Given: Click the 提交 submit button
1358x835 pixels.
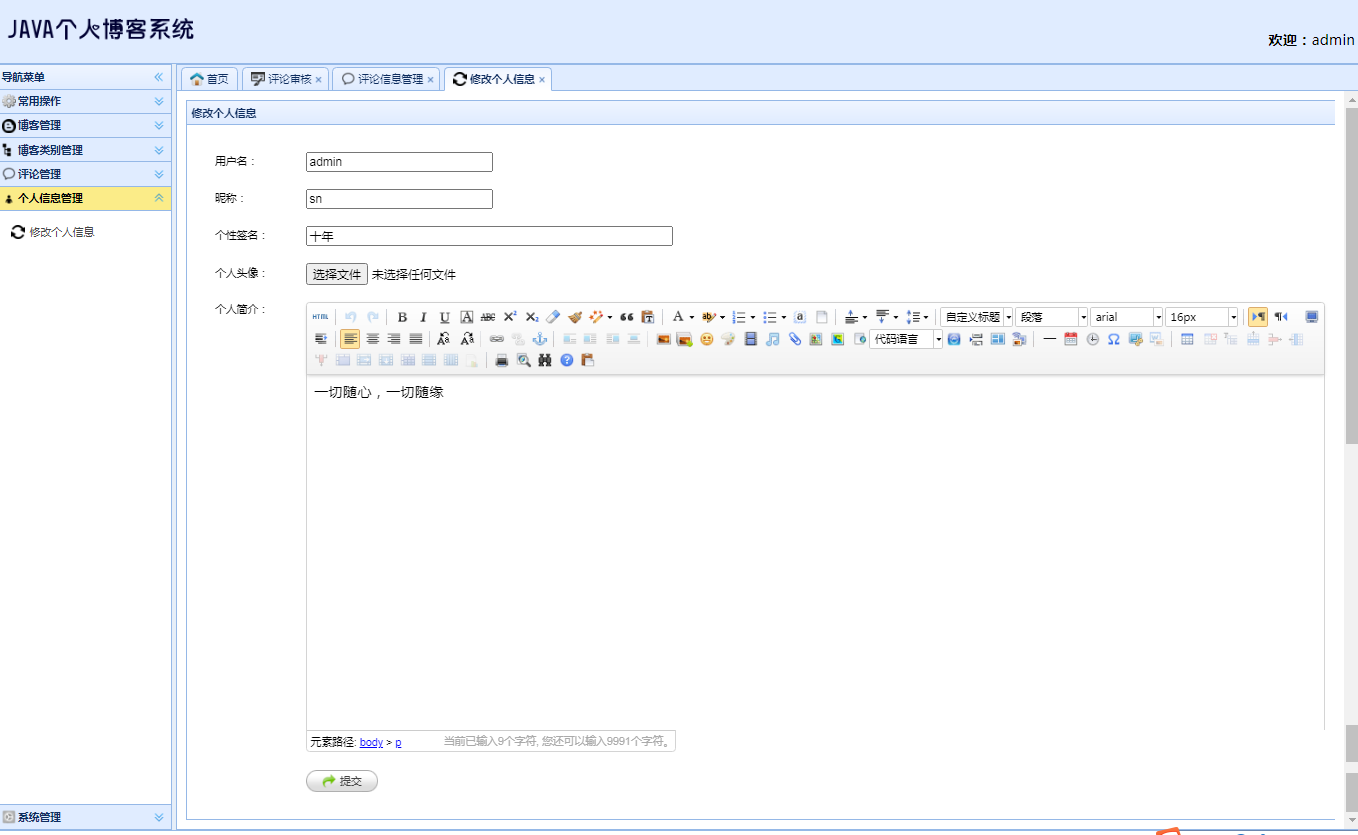Looking at the screenshot, I should coord(342,781).
